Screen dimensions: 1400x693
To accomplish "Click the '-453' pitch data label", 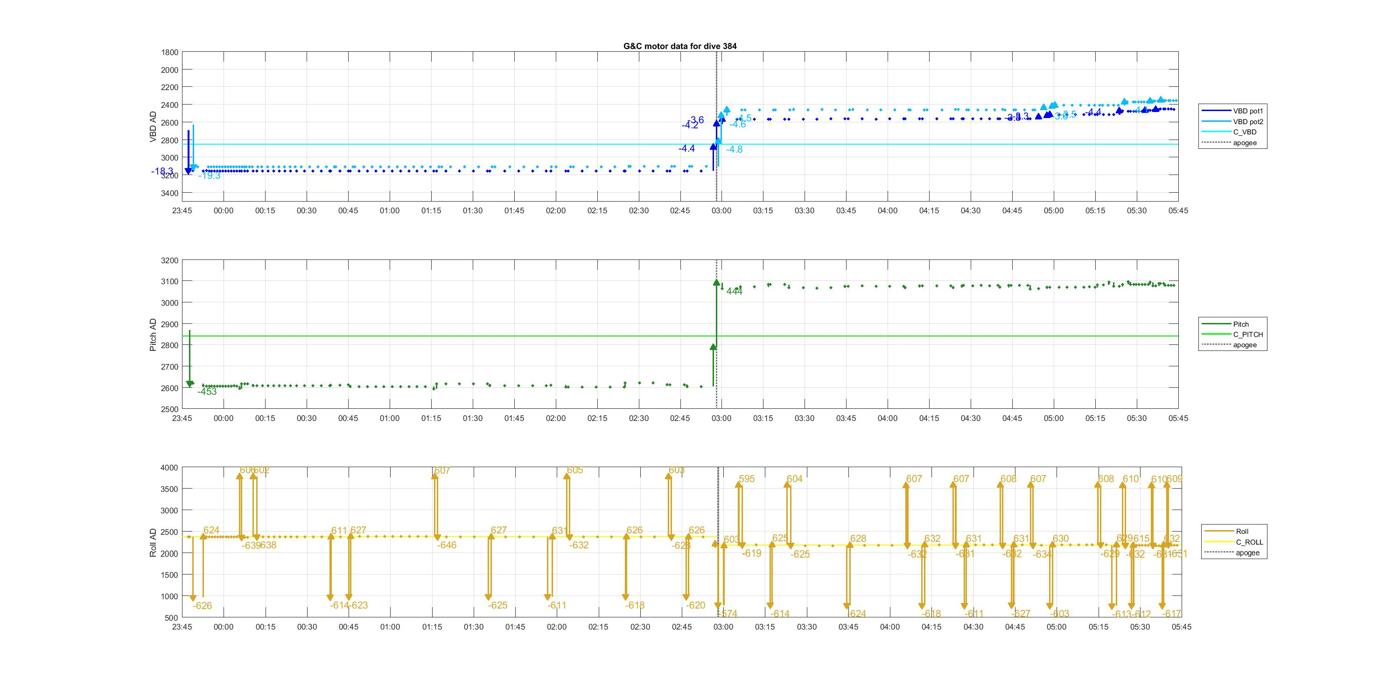I will point(207,392).
